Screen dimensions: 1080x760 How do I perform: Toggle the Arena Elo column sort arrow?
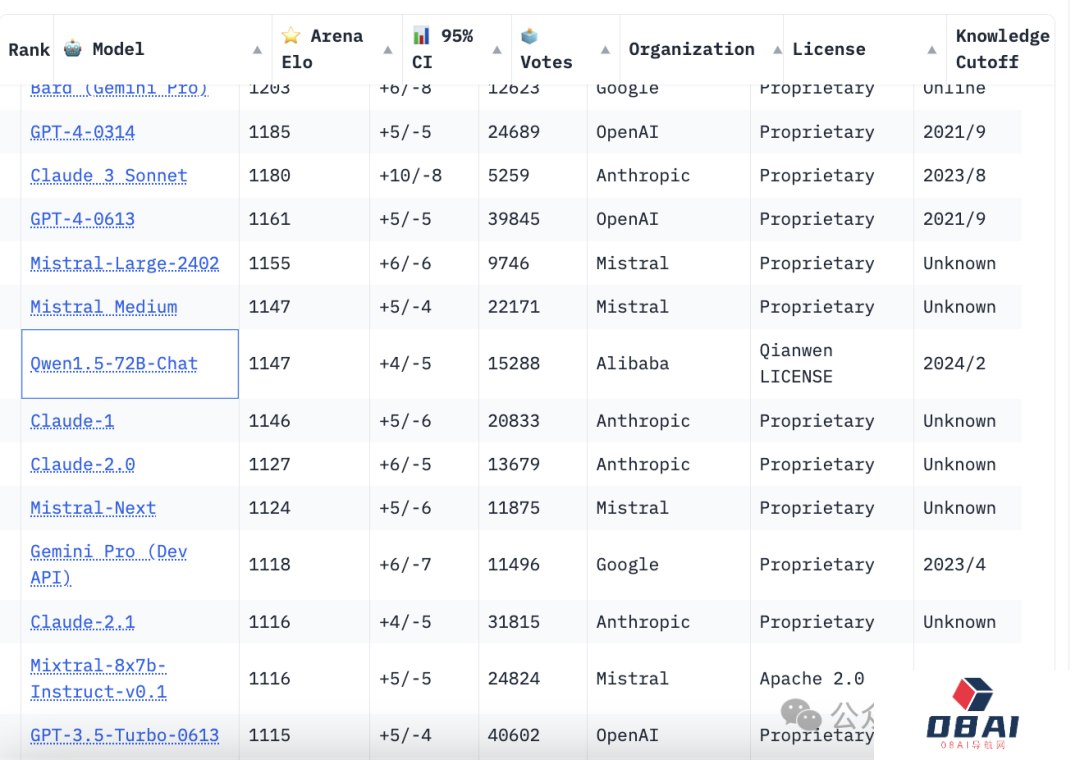click(x=388, y=50)
